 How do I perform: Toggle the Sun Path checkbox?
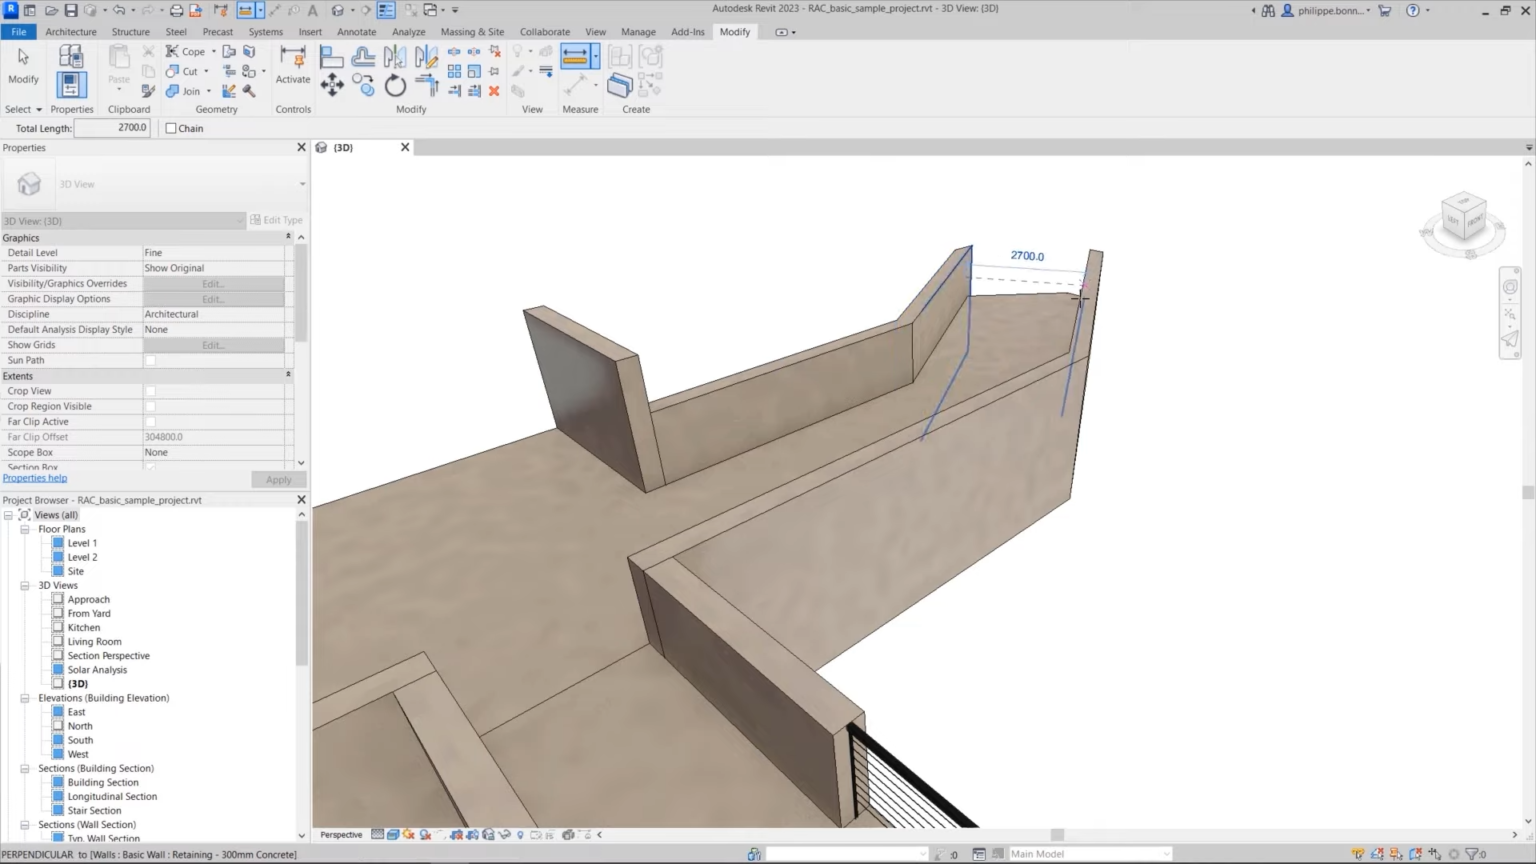coord(150,360)
